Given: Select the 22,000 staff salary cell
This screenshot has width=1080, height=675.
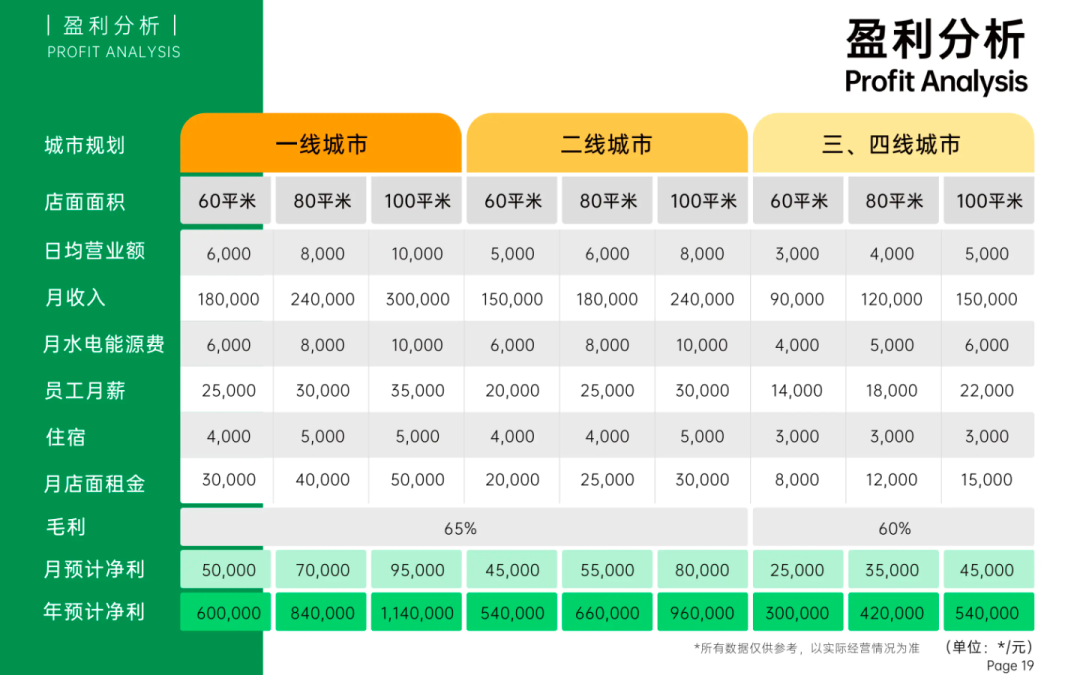Looking at the screenshot, I should (987, 391).
